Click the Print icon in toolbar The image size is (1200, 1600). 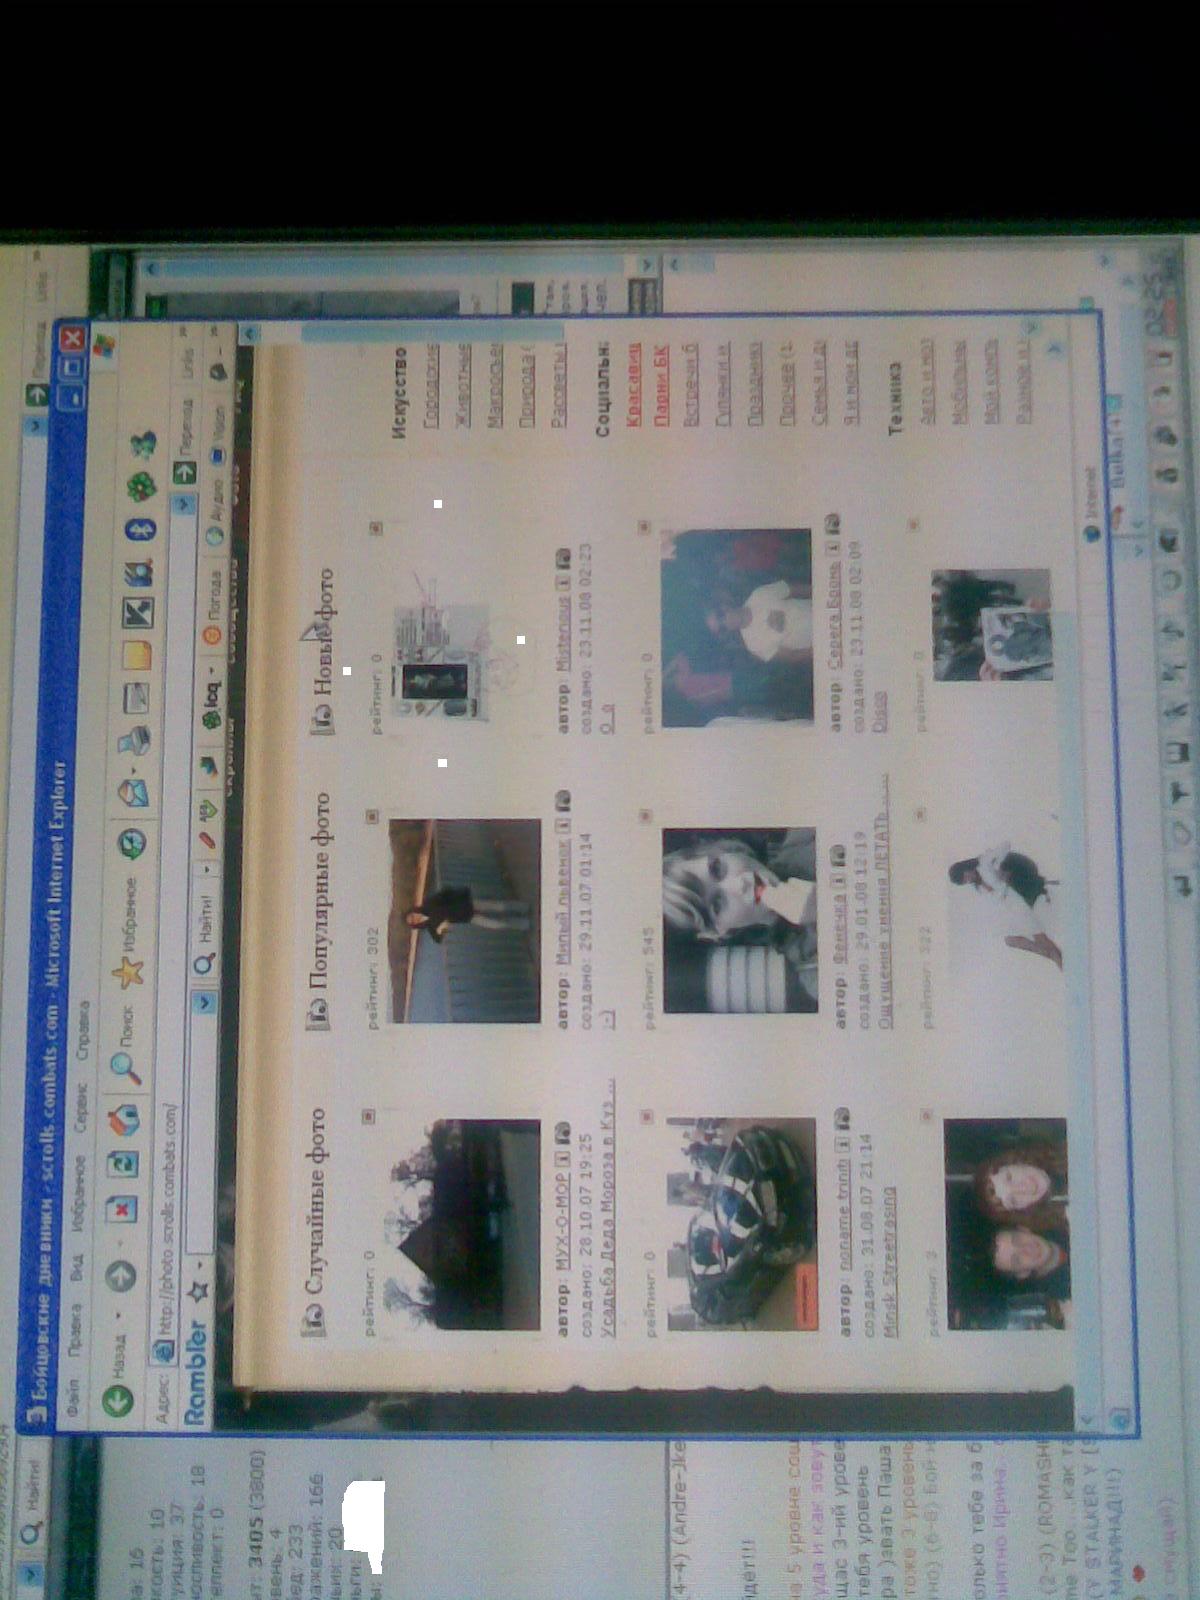[135, 741]
